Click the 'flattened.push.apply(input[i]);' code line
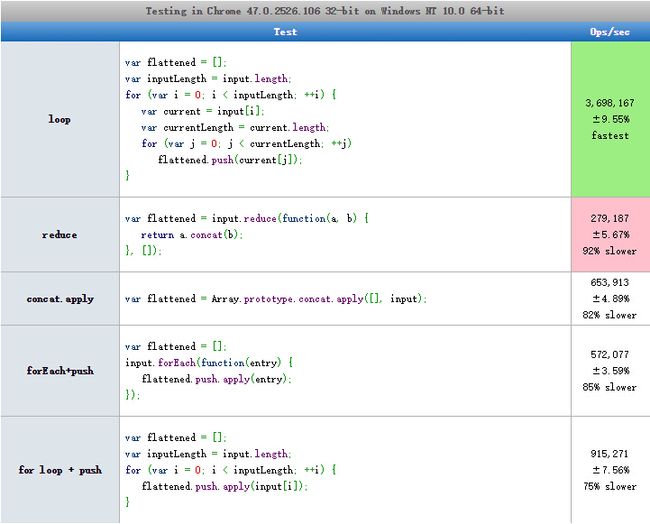 pyautogui.click(x=225, y=486)
